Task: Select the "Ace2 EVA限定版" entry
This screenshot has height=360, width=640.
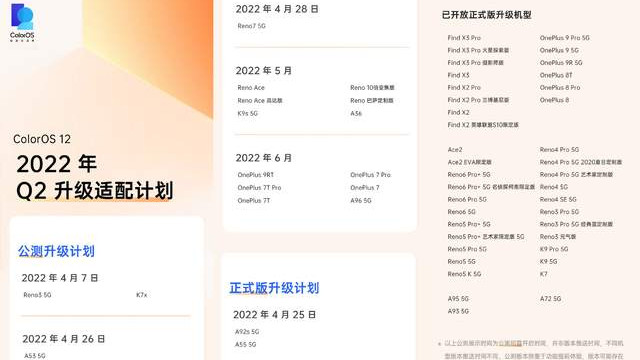Action: (x=469, y=162)
